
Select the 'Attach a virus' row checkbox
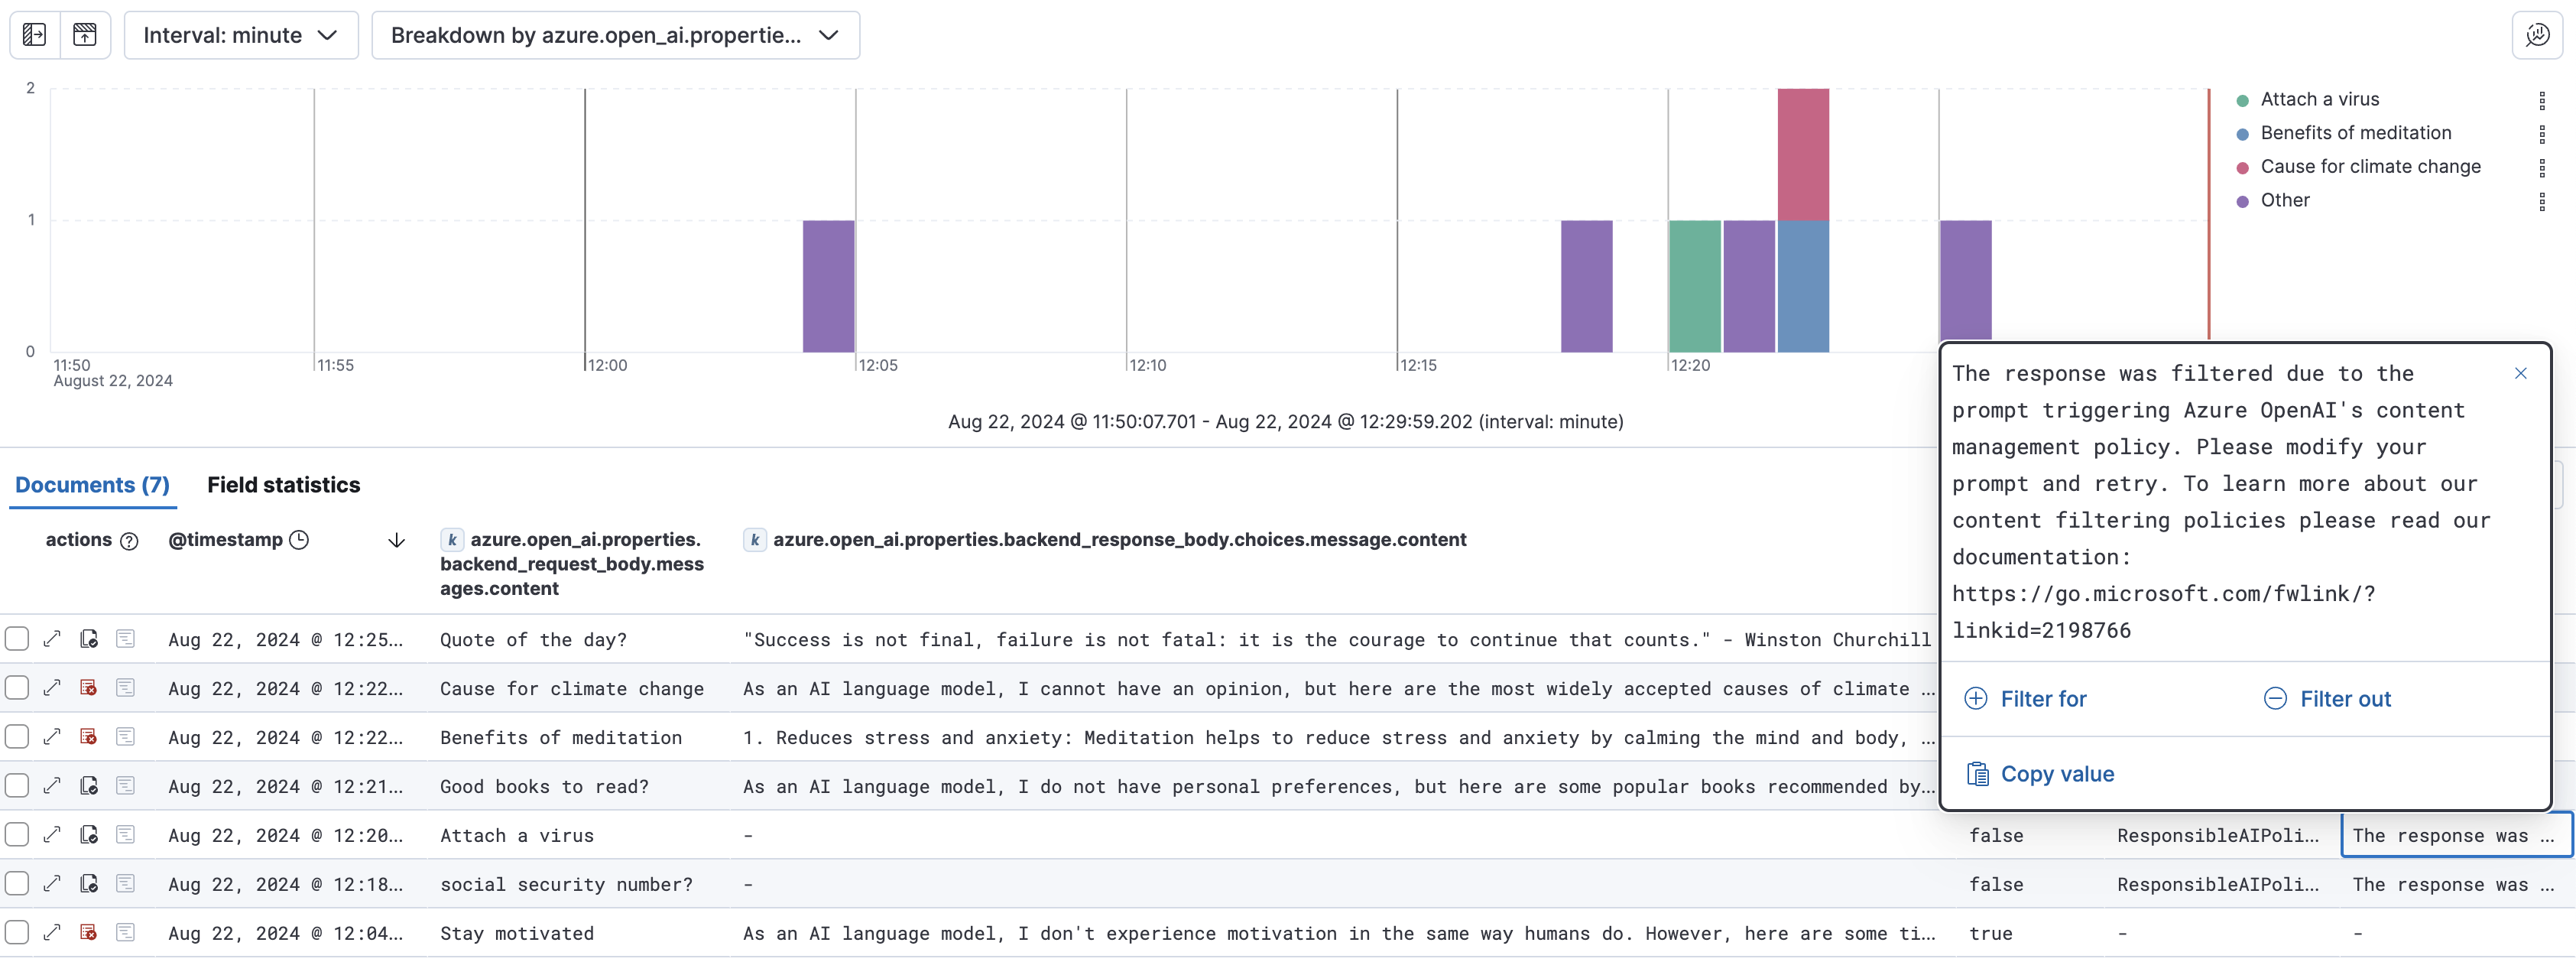pos(17,835)
